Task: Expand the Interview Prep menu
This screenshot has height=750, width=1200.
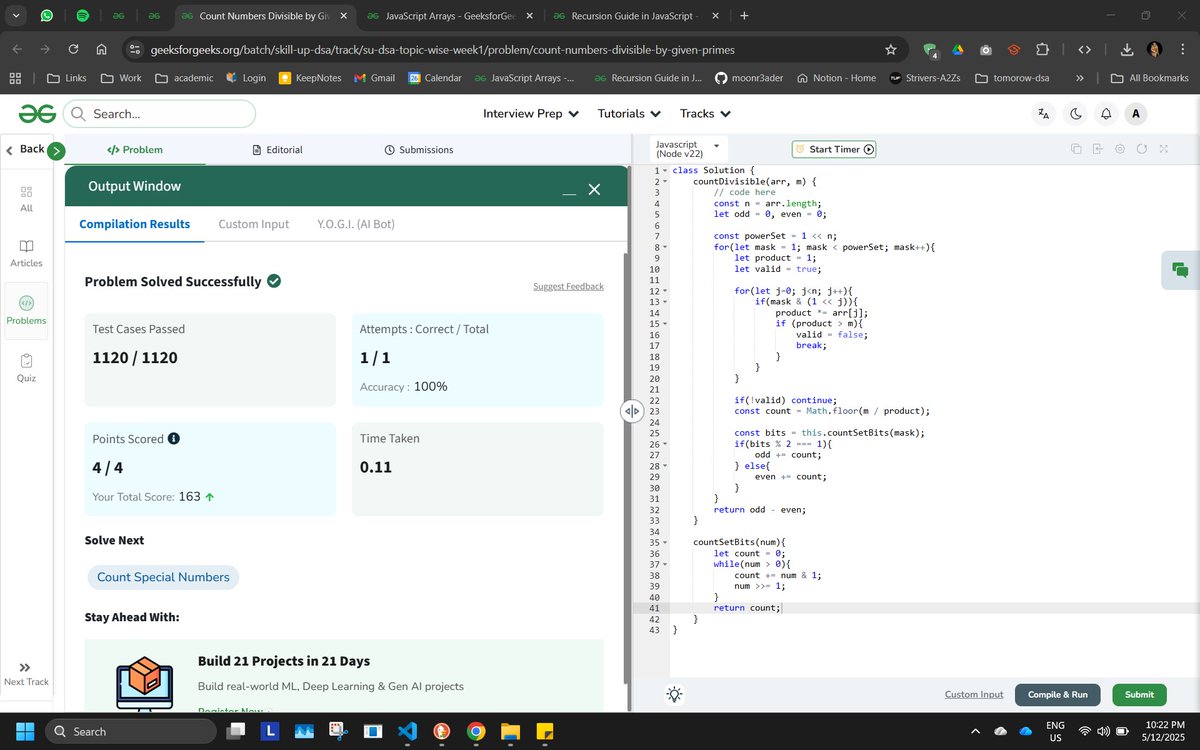Action: (531, 114)
